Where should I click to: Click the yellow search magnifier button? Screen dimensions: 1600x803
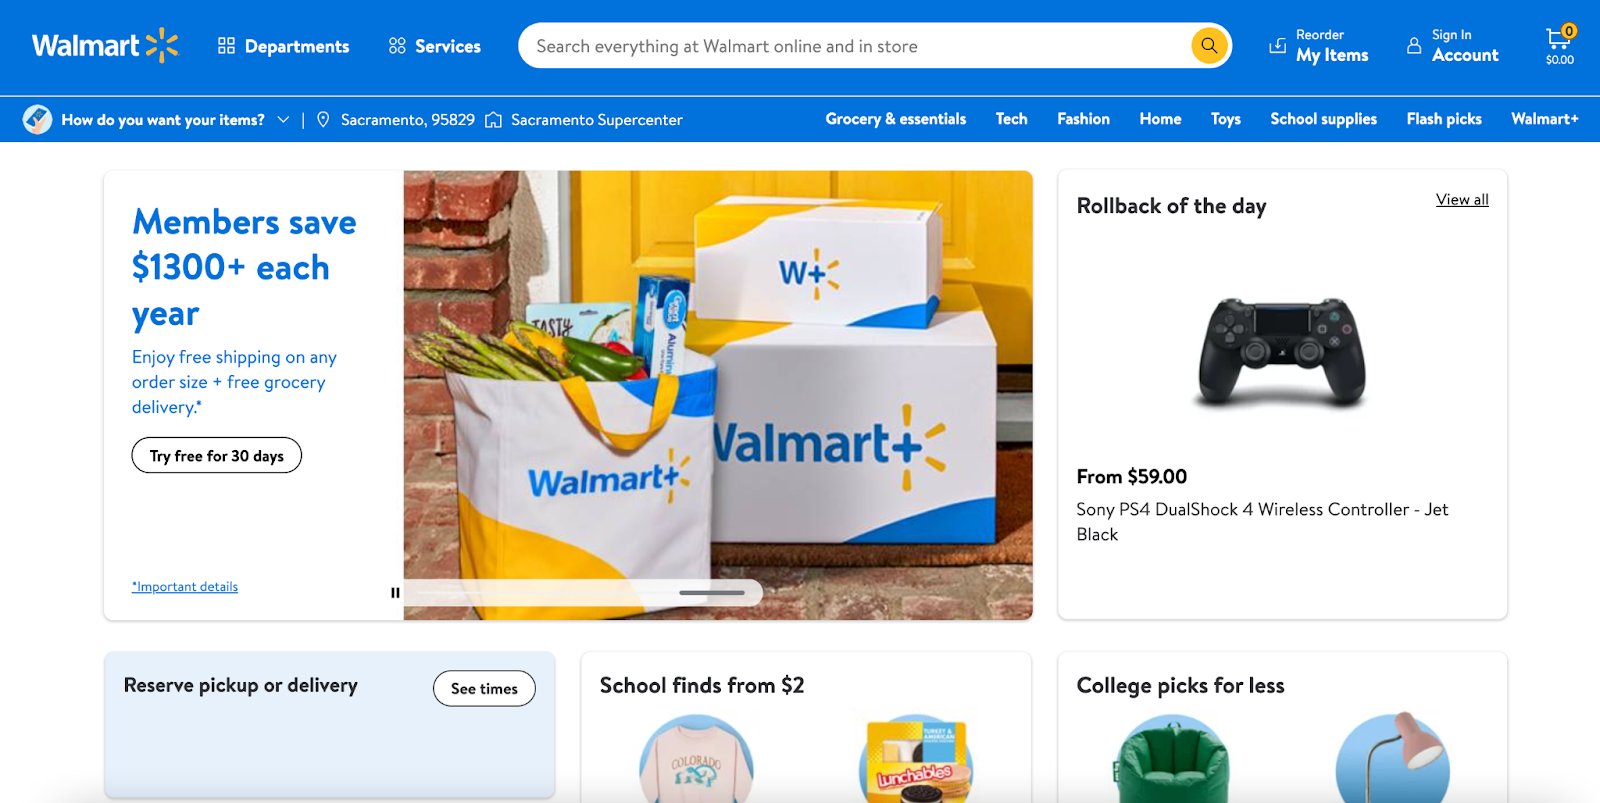(x=1209, y=45)
